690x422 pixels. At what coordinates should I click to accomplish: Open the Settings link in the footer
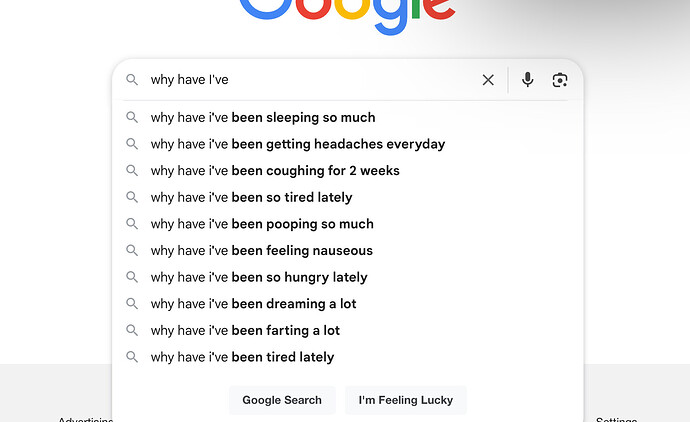click(x=617, y=420)
